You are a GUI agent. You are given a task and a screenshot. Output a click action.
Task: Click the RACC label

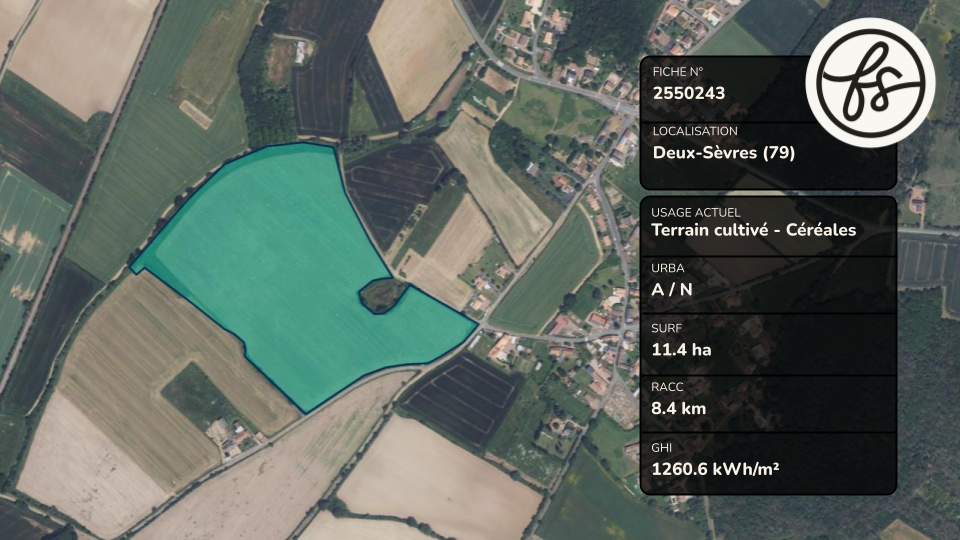pyautogui.click(x=667, y=387)
